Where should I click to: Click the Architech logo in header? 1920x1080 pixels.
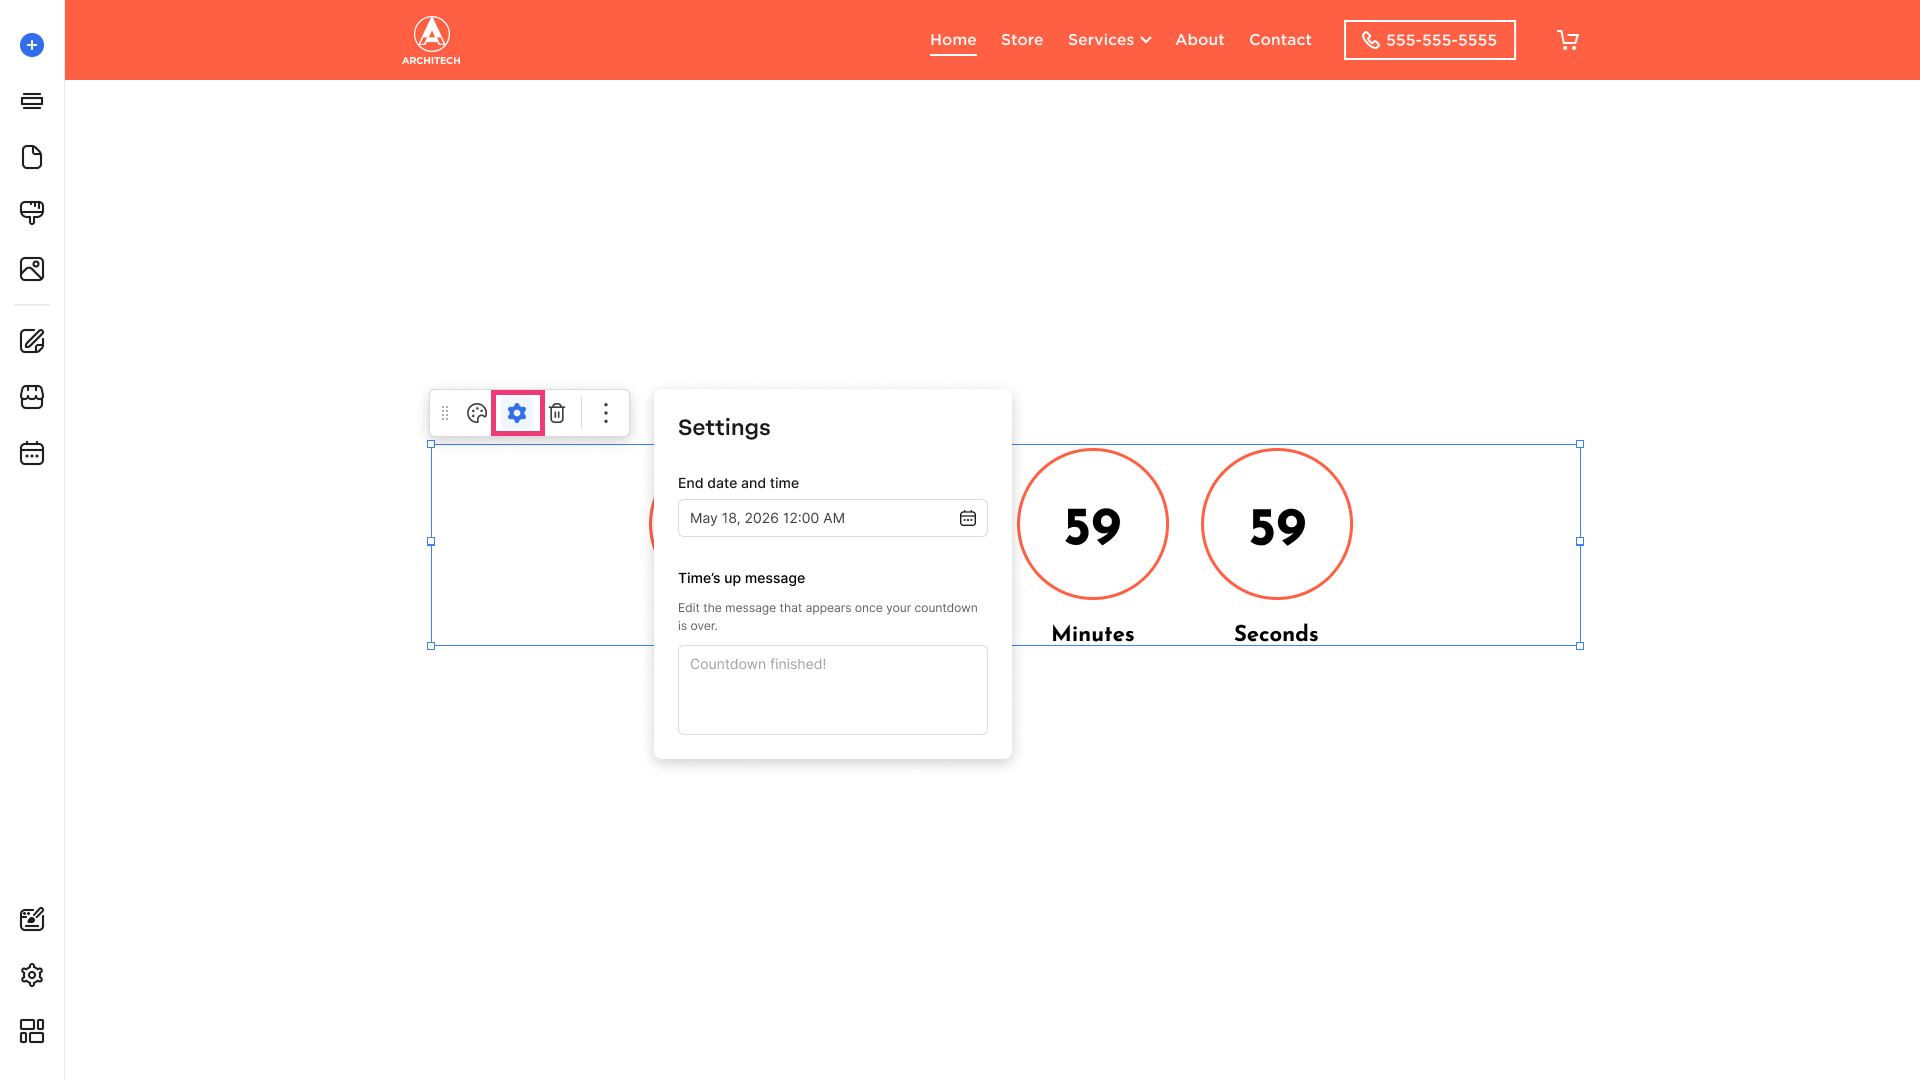[431, 40]
